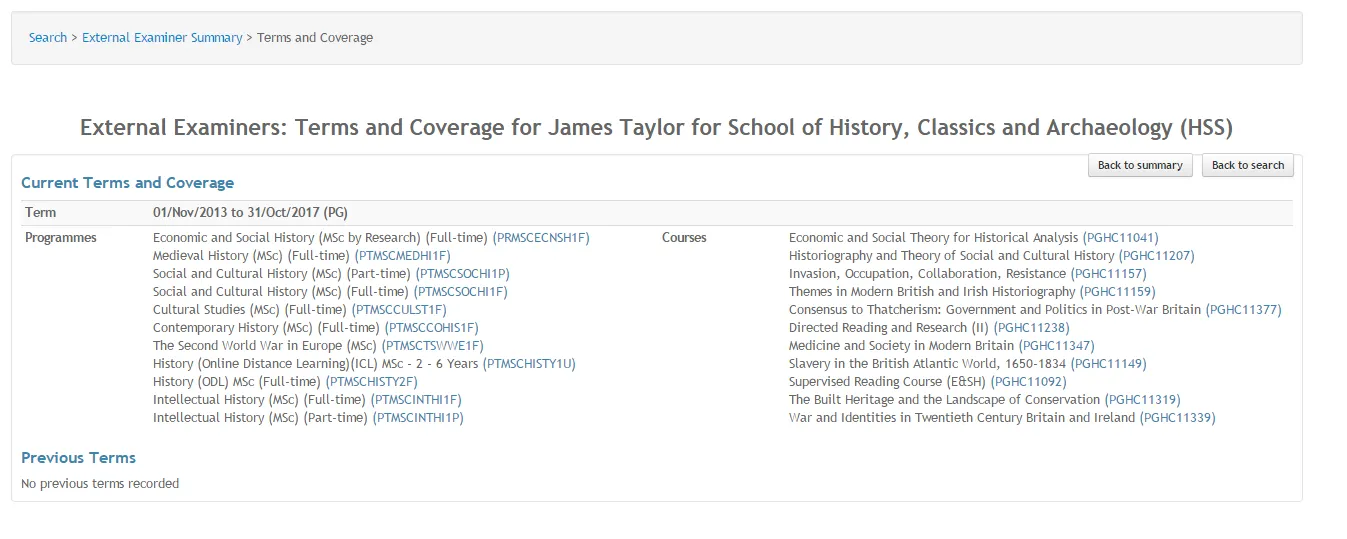Click the Courses column label

pyautogui.click(x=684, y=238)
